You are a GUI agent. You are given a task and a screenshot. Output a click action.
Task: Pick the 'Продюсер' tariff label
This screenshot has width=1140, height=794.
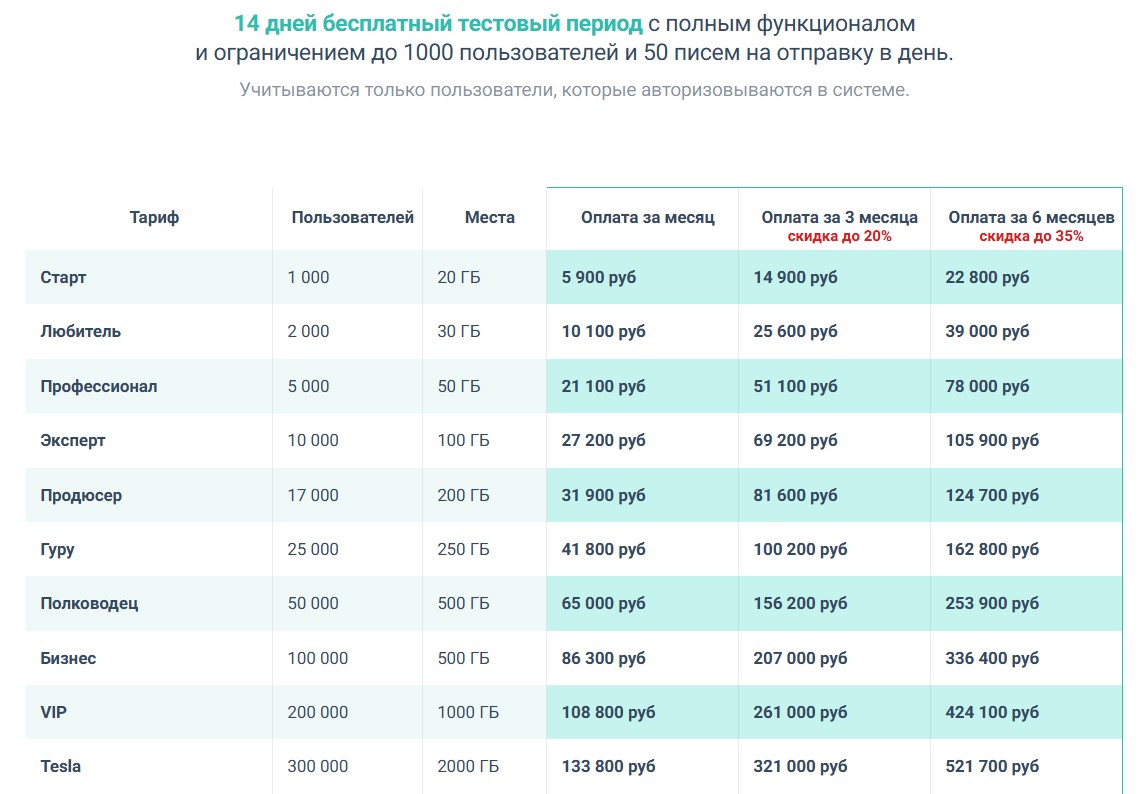[x=81, y=495]
